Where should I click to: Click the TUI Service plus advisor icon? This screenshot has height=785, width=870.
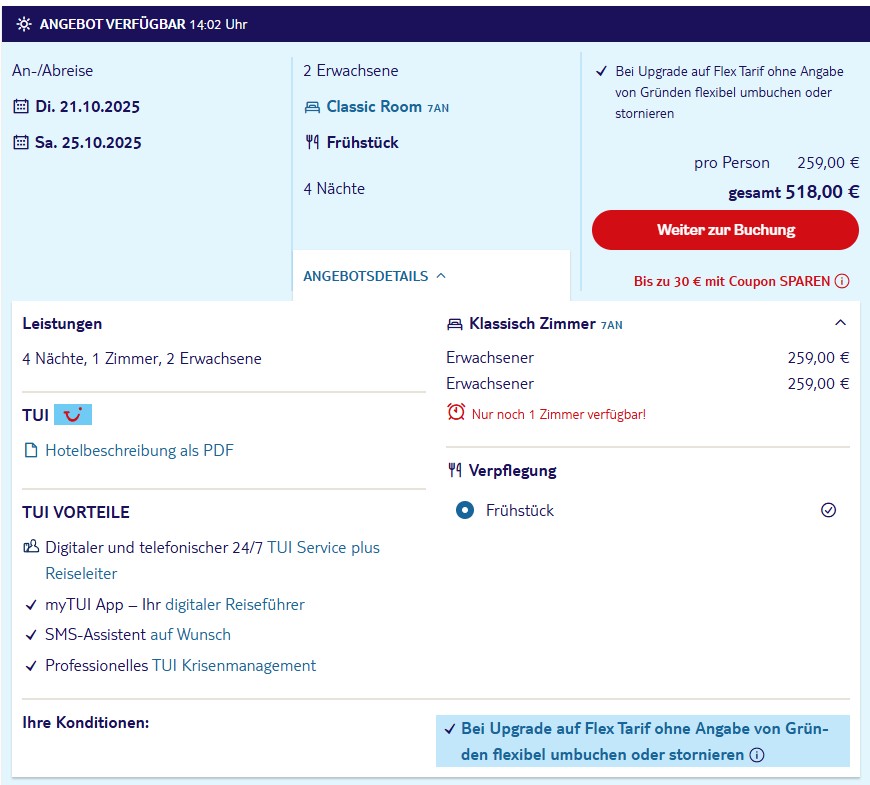pyautogui.click(x=31, y=547)
